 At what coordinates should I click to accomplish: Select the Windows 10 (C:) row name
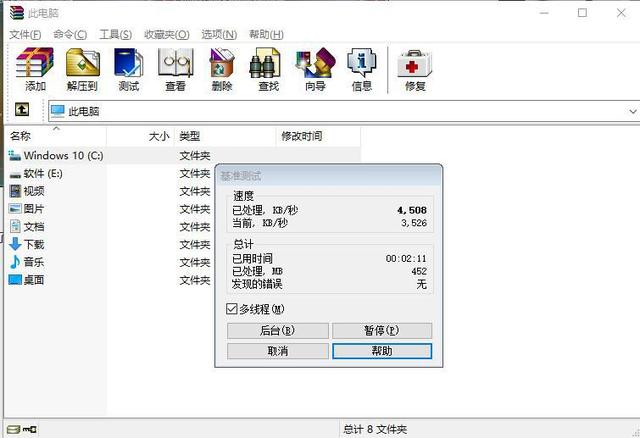63,156
